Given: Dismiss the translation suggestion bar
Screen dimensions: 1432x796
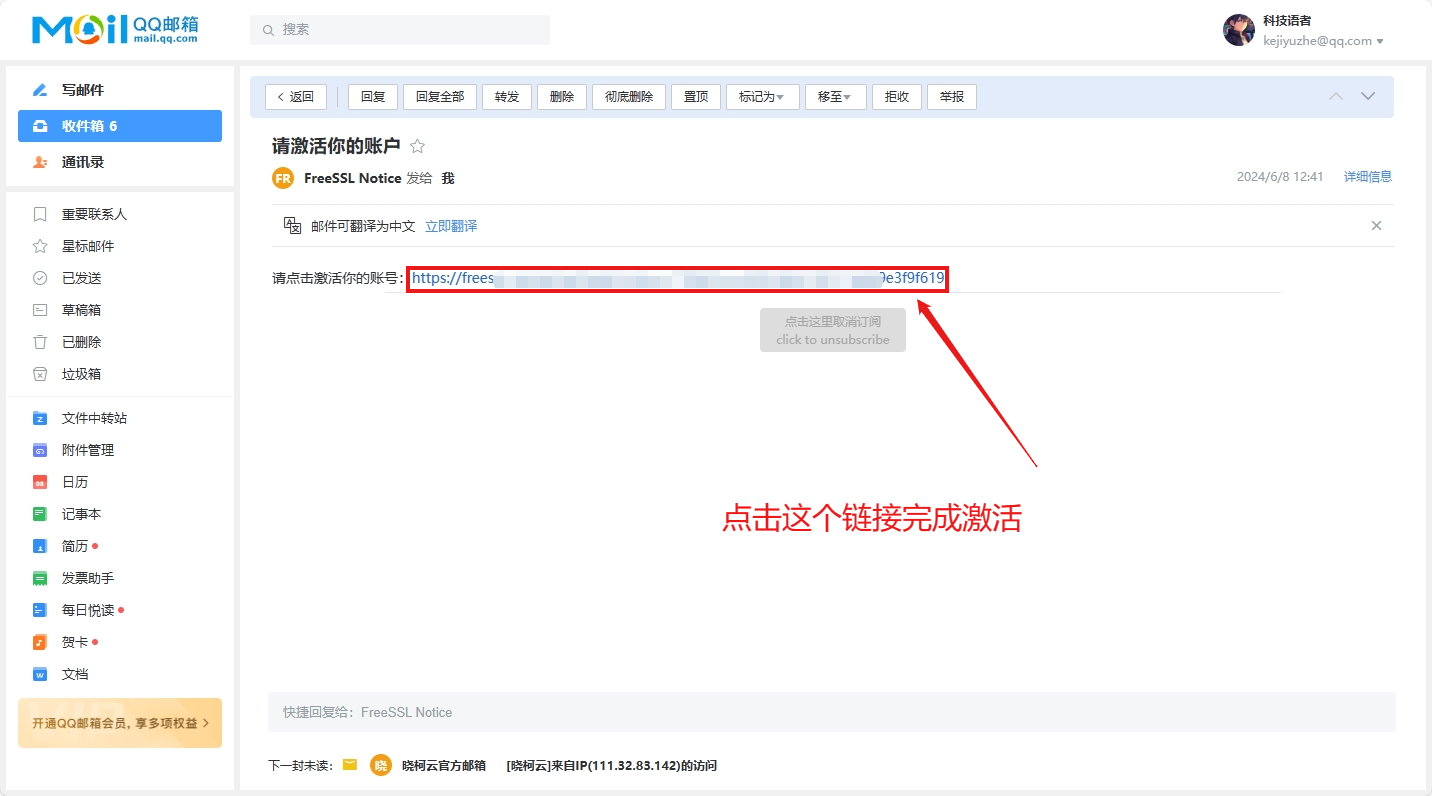Looking at the screenshot, I should coord(1376,226).
